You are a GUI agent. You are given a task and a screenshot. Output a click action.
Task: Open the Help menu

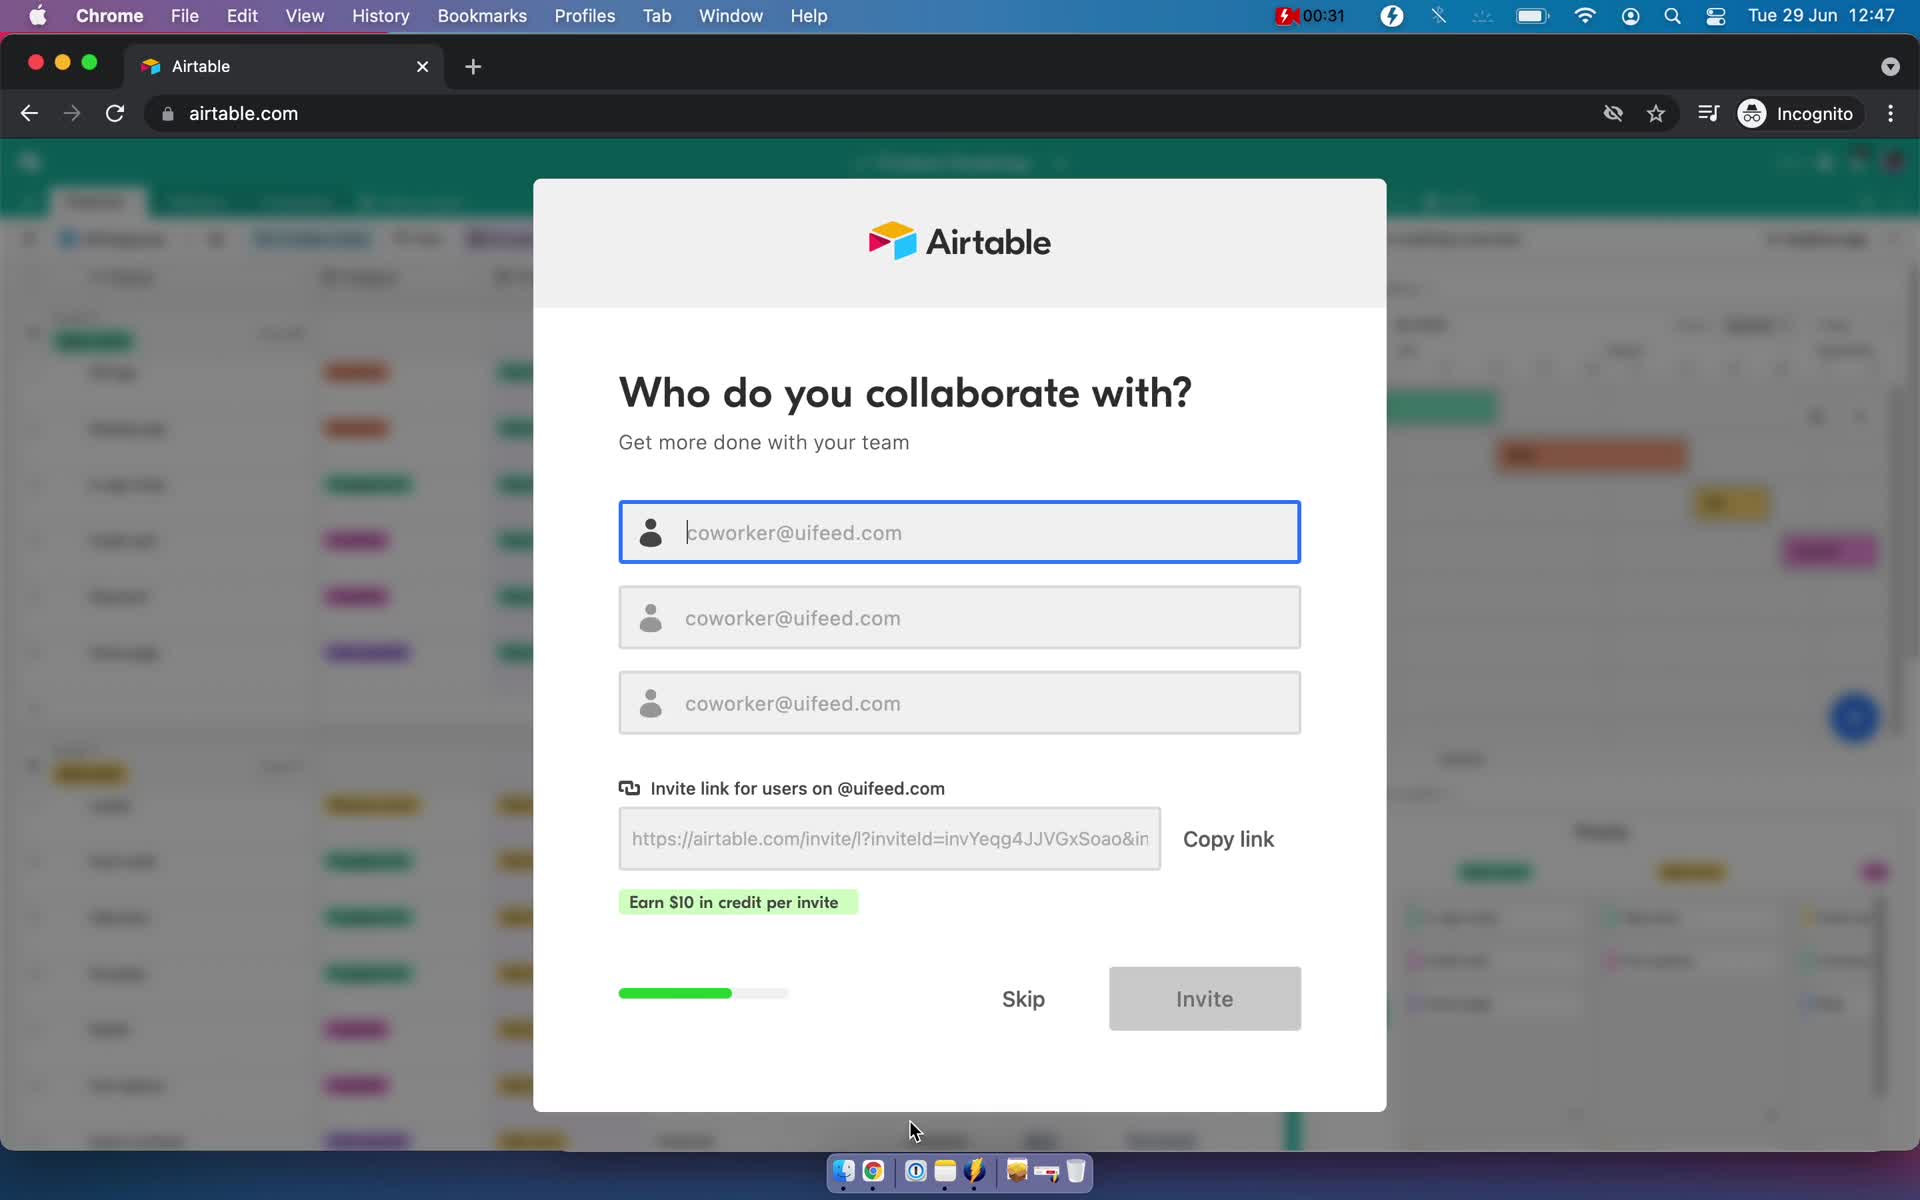[x=809, y=16]
